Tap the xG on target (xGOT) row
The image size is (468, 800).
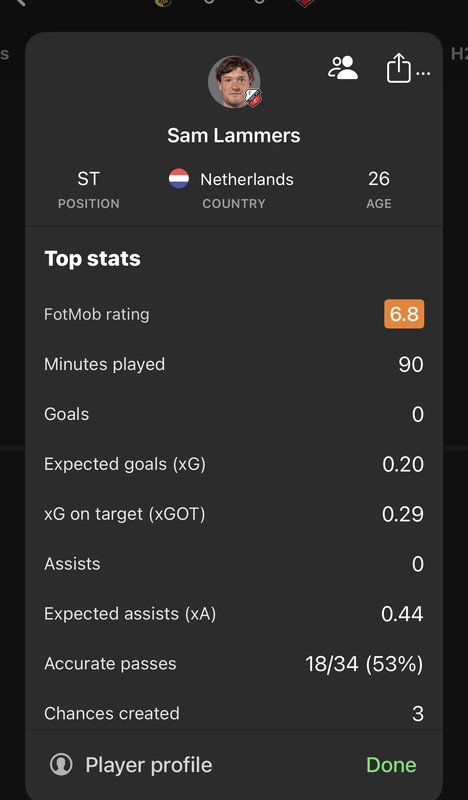(x=234, y=514)
